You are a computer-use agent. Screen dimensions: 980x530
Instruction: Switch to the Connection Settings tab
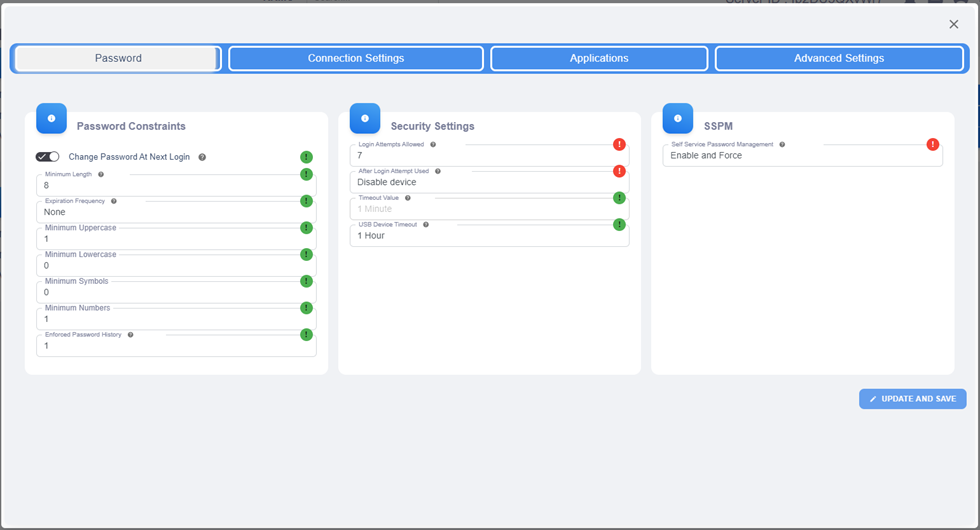(356, 59)
